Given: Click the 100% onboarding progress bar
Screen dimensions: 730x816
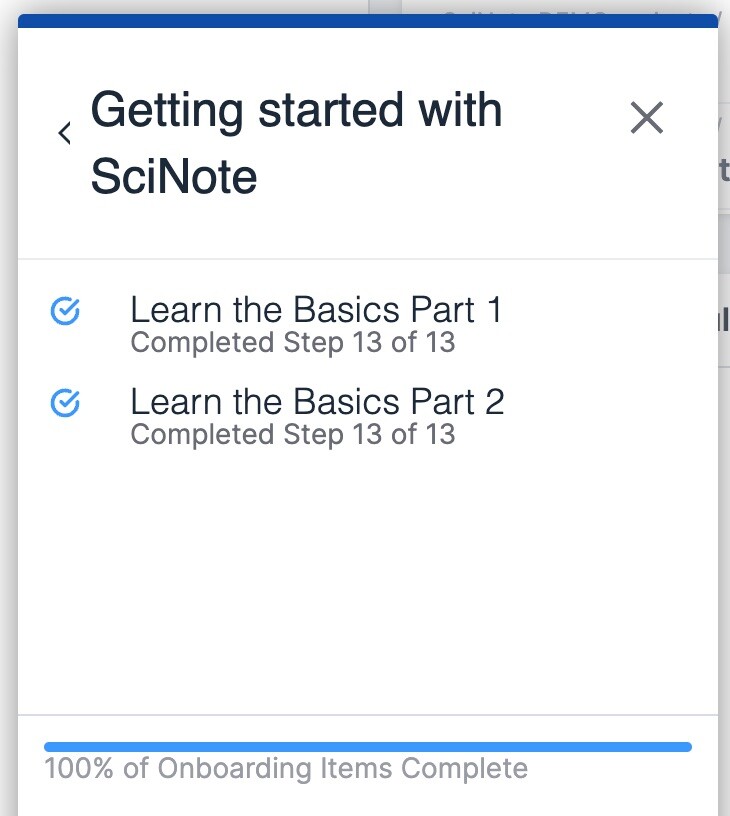Looking at the screenshot, I should (x=365, y=745).
